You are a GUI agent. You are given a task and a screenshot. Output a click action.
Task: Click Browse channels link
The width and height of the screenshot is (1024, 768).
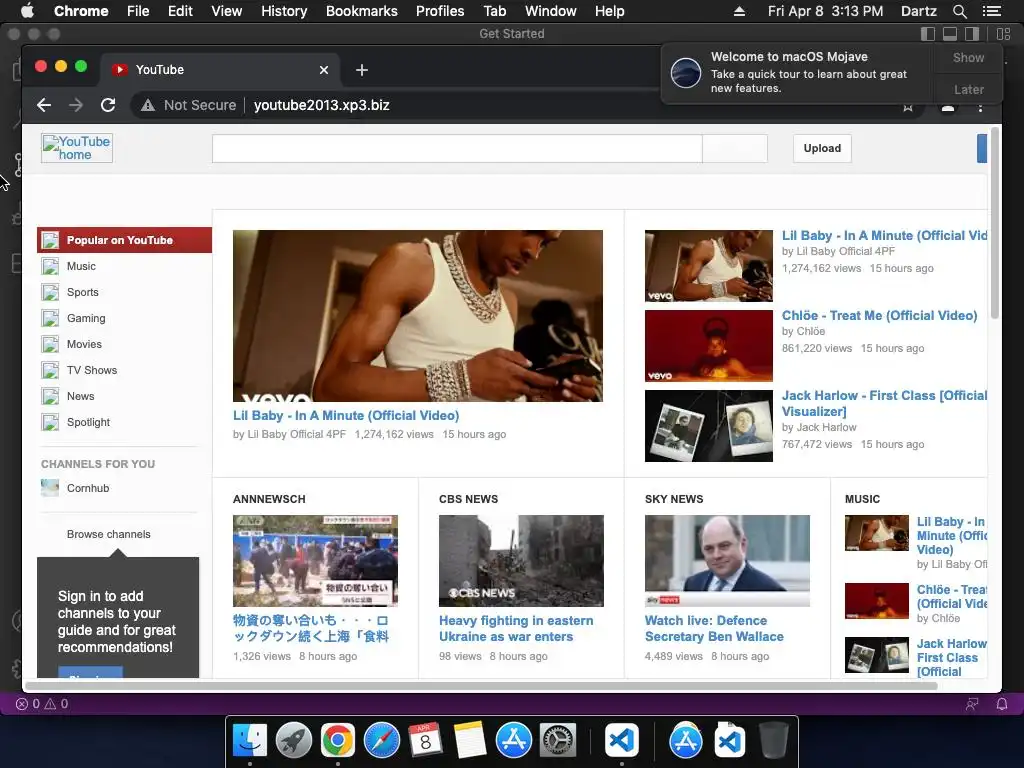point(108,534)
